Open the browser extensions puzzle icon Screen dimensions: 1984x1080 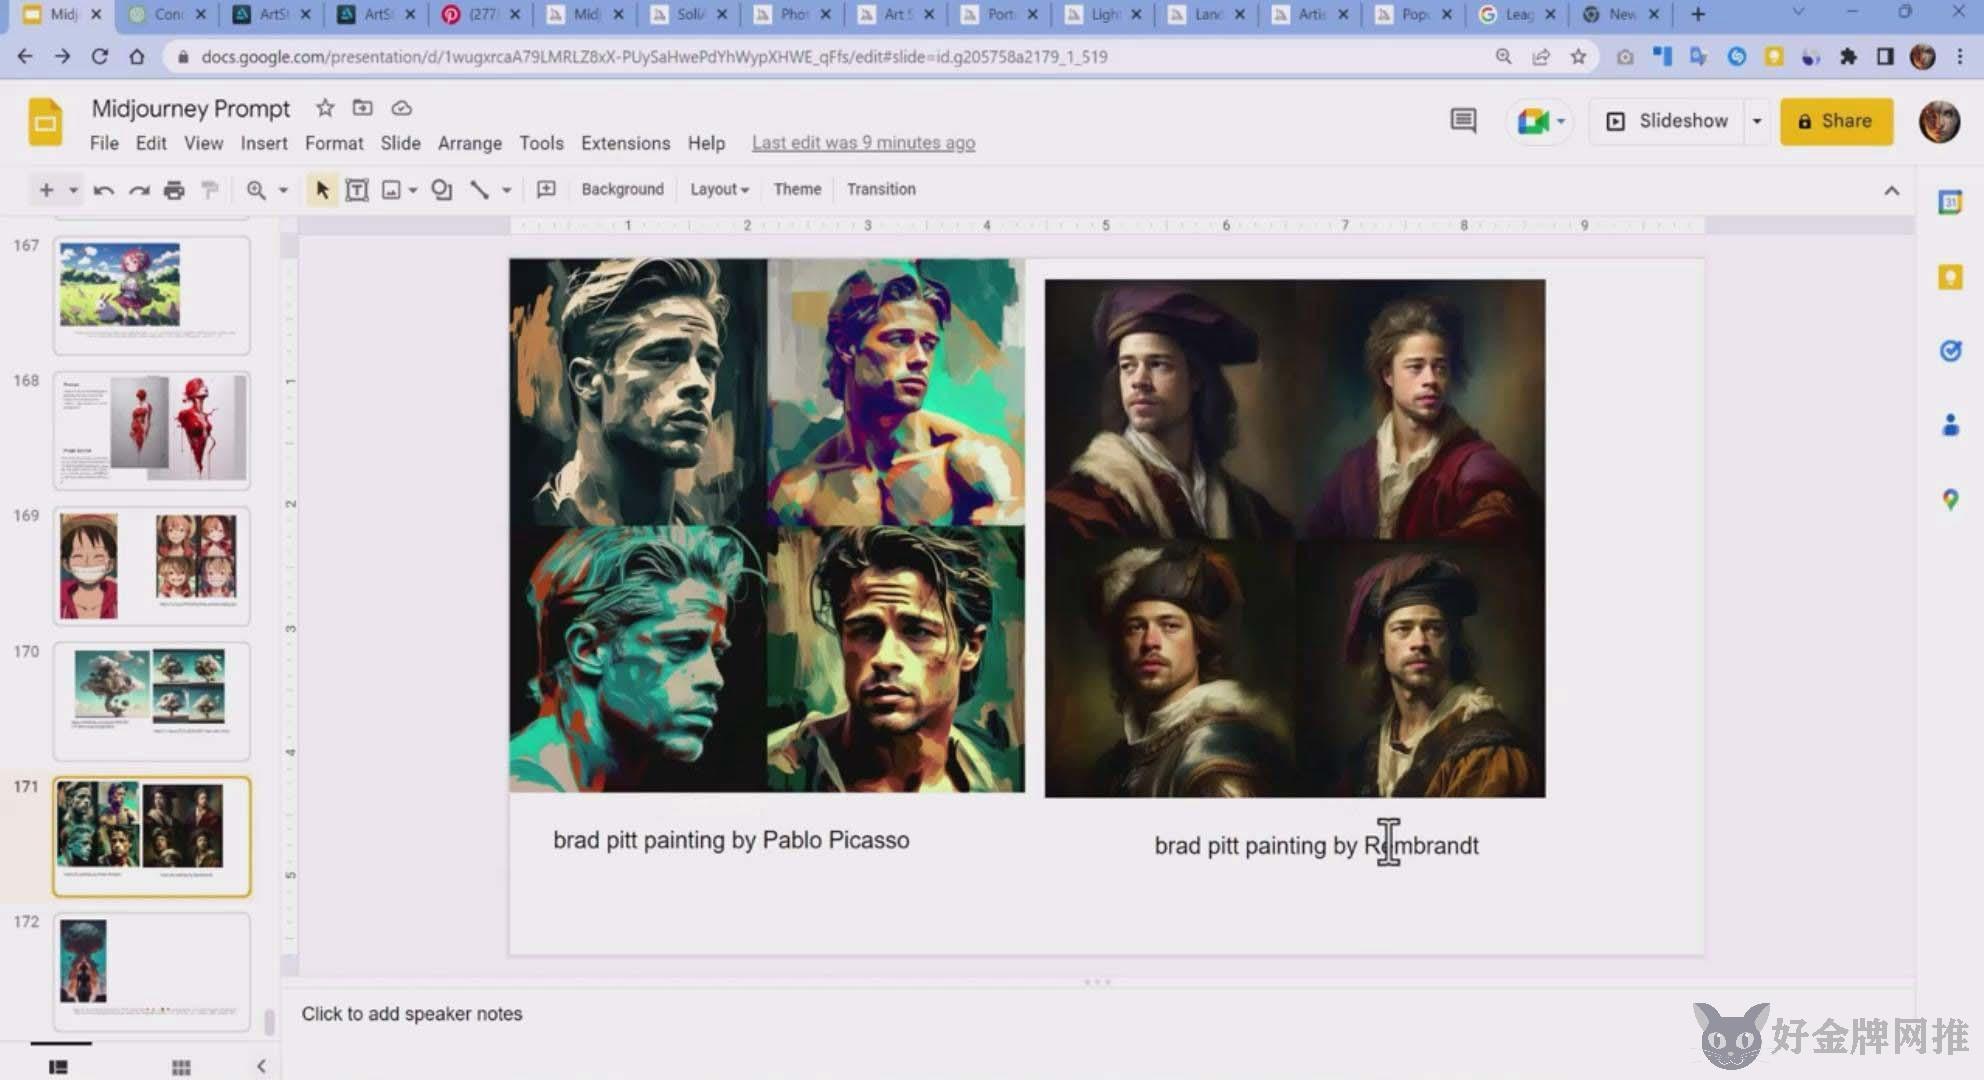1848,57
